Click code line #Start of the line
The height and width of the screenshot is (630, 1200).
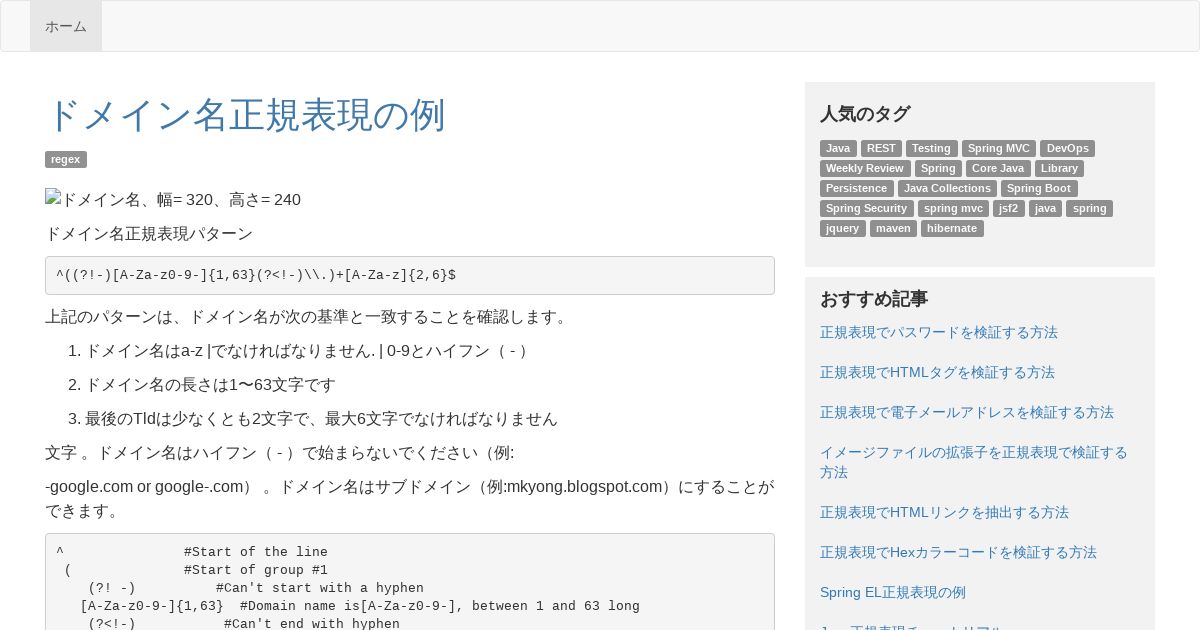point(256,552)
